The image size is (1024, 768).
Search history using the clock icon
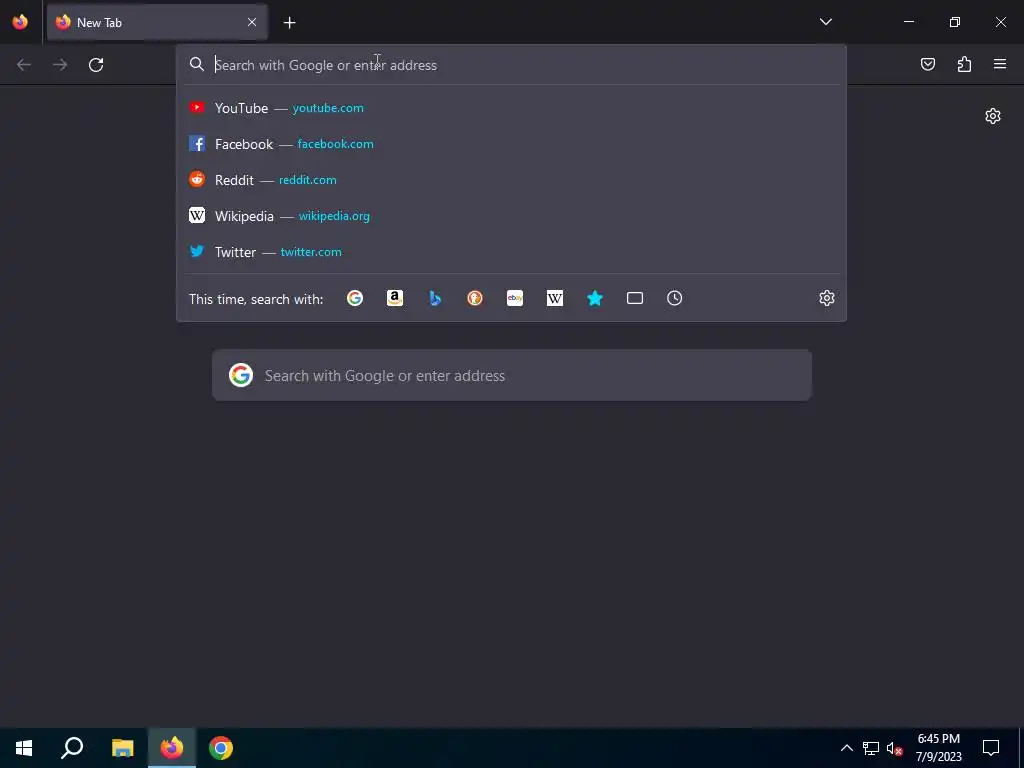[x=675, y=298]
